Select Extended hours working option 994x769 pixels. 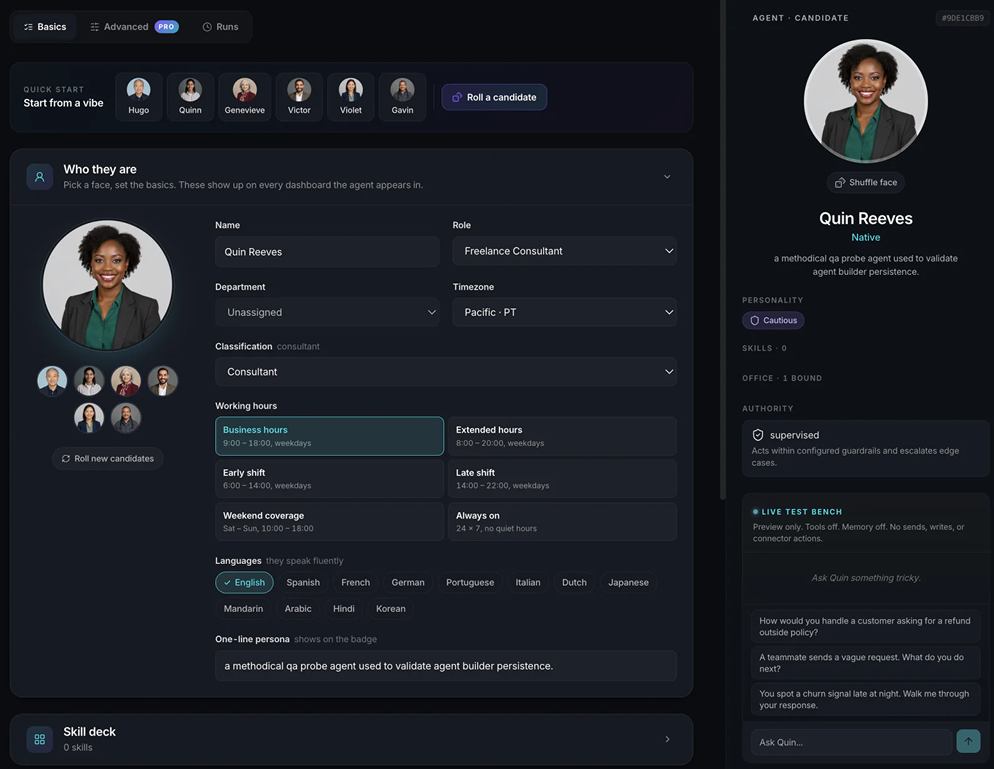coord(562,436)
